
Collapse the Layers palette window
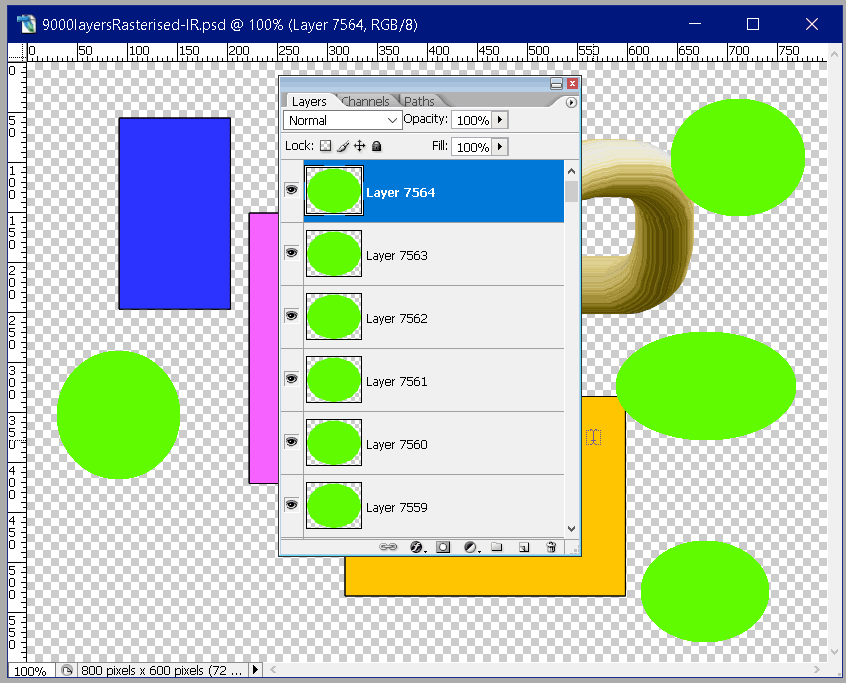556,84
